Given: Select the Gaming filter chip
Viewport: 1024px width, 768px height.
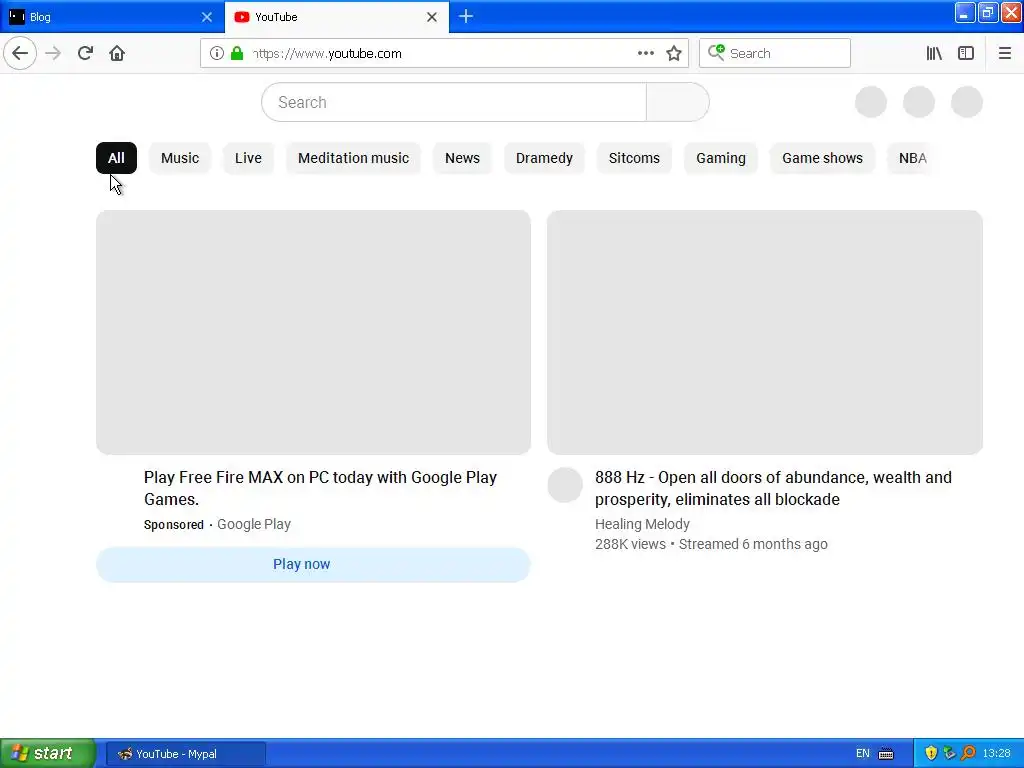Looking at the screenshot, I should tap(721, 158).
